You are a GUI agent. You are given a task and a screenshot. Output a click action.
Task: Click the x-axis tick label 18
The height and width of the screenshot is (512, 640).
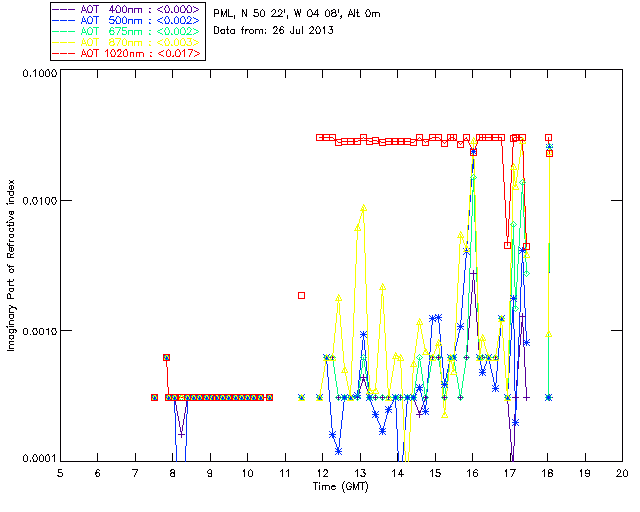[x=547, y=473]
